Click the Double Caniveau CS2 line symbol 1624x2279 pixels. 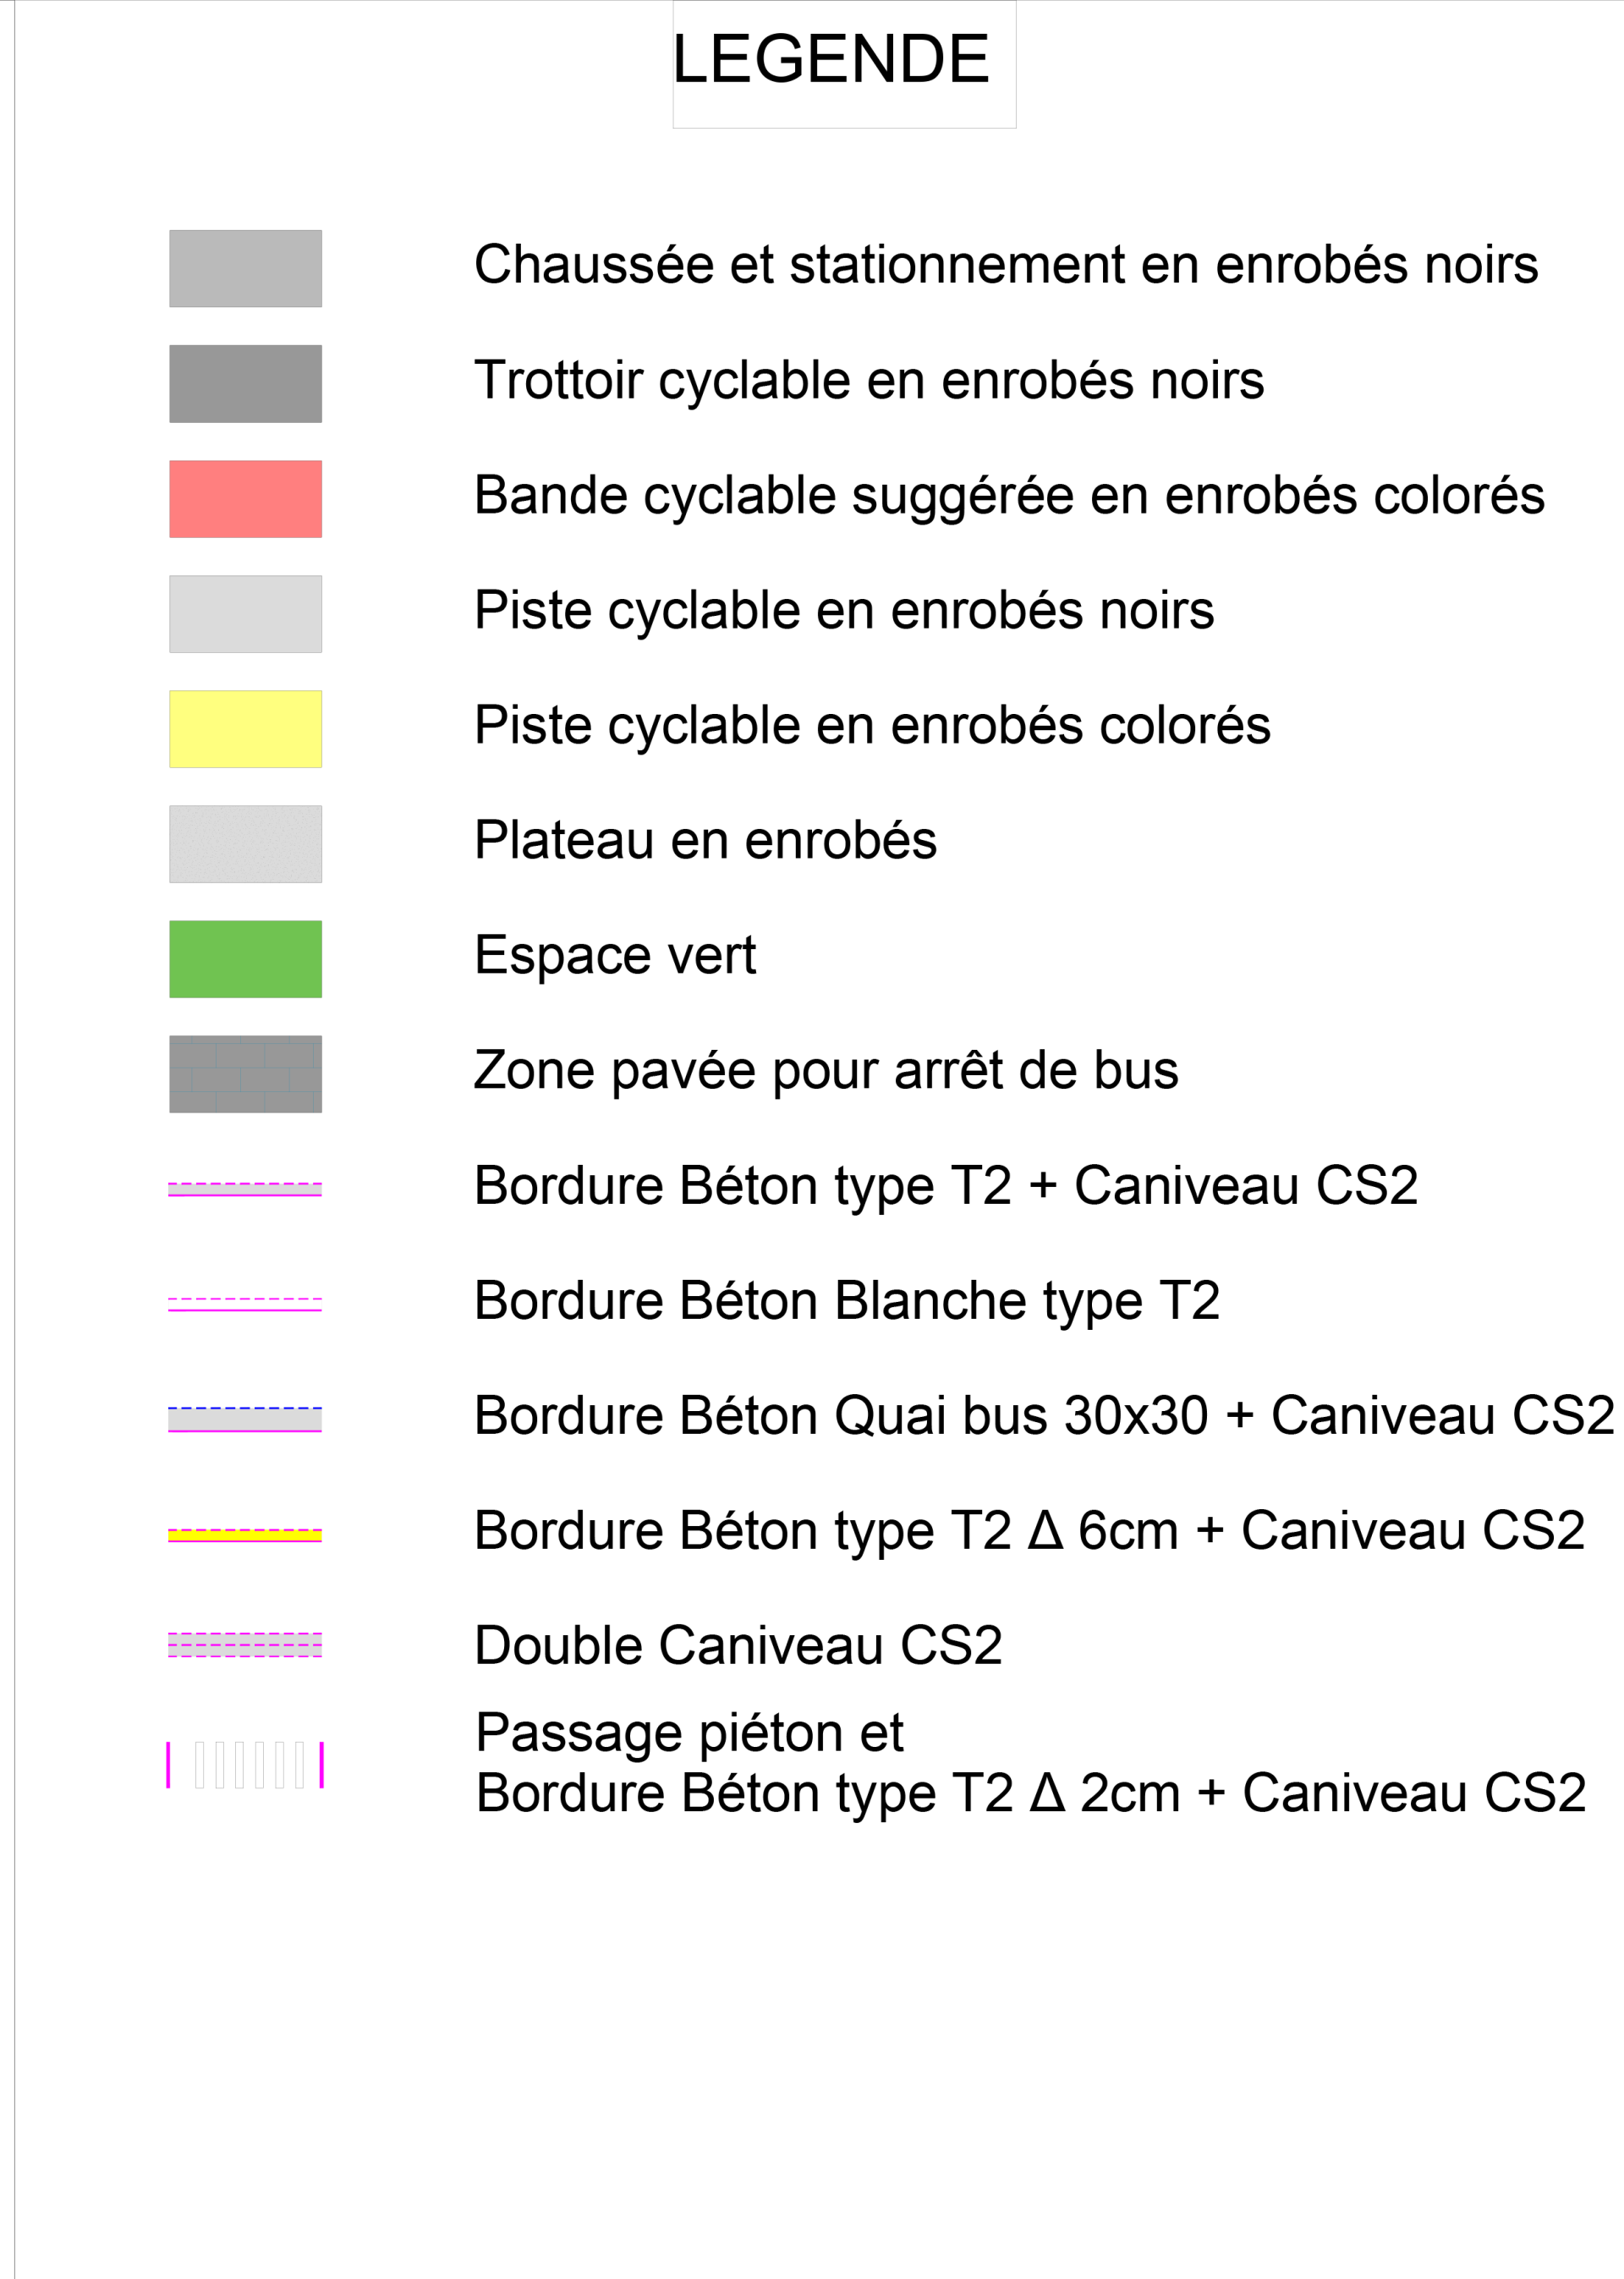245,1644
